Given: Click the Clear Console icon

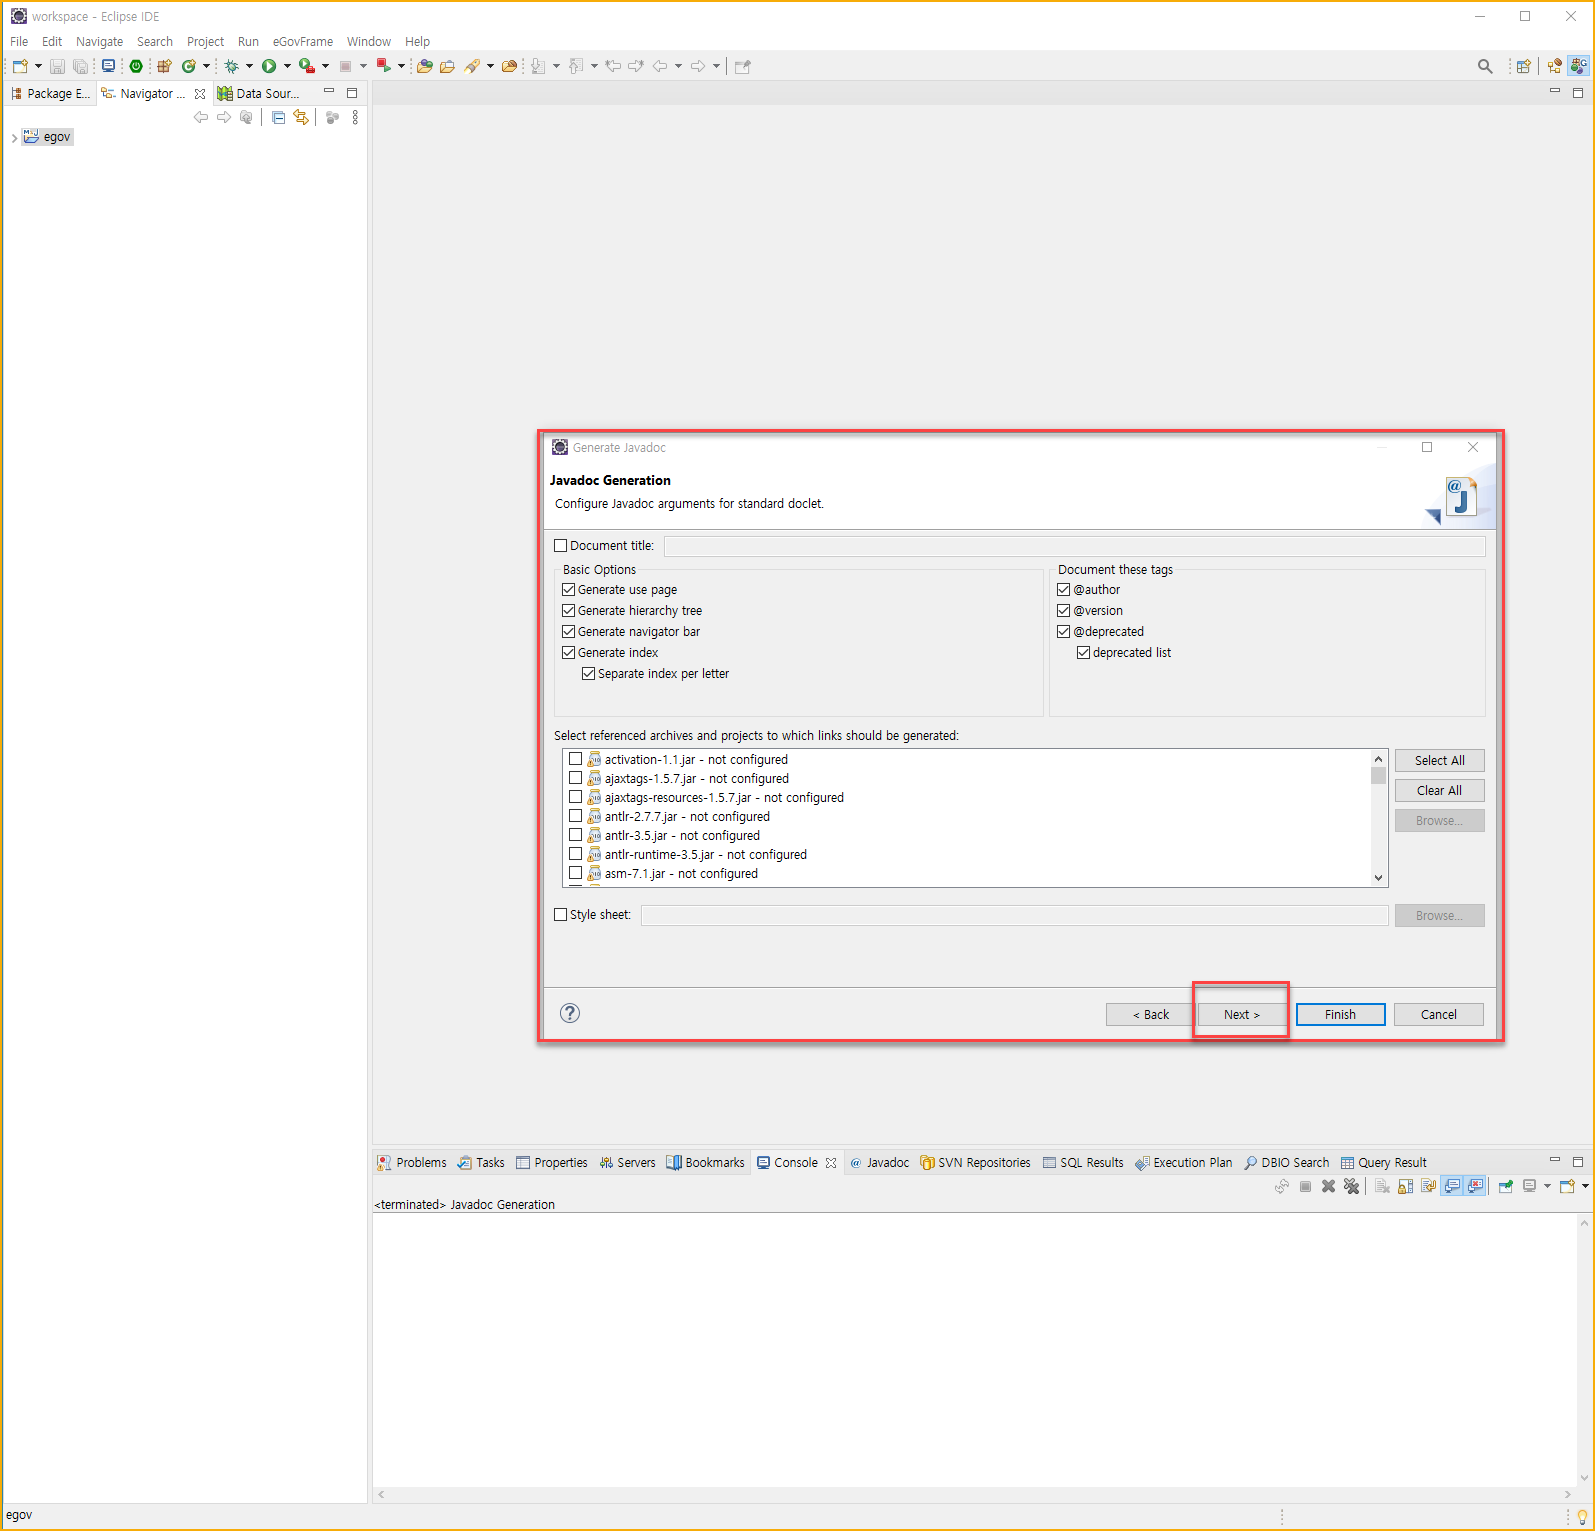Looking at the screenshot, I should (1382, 1186).
